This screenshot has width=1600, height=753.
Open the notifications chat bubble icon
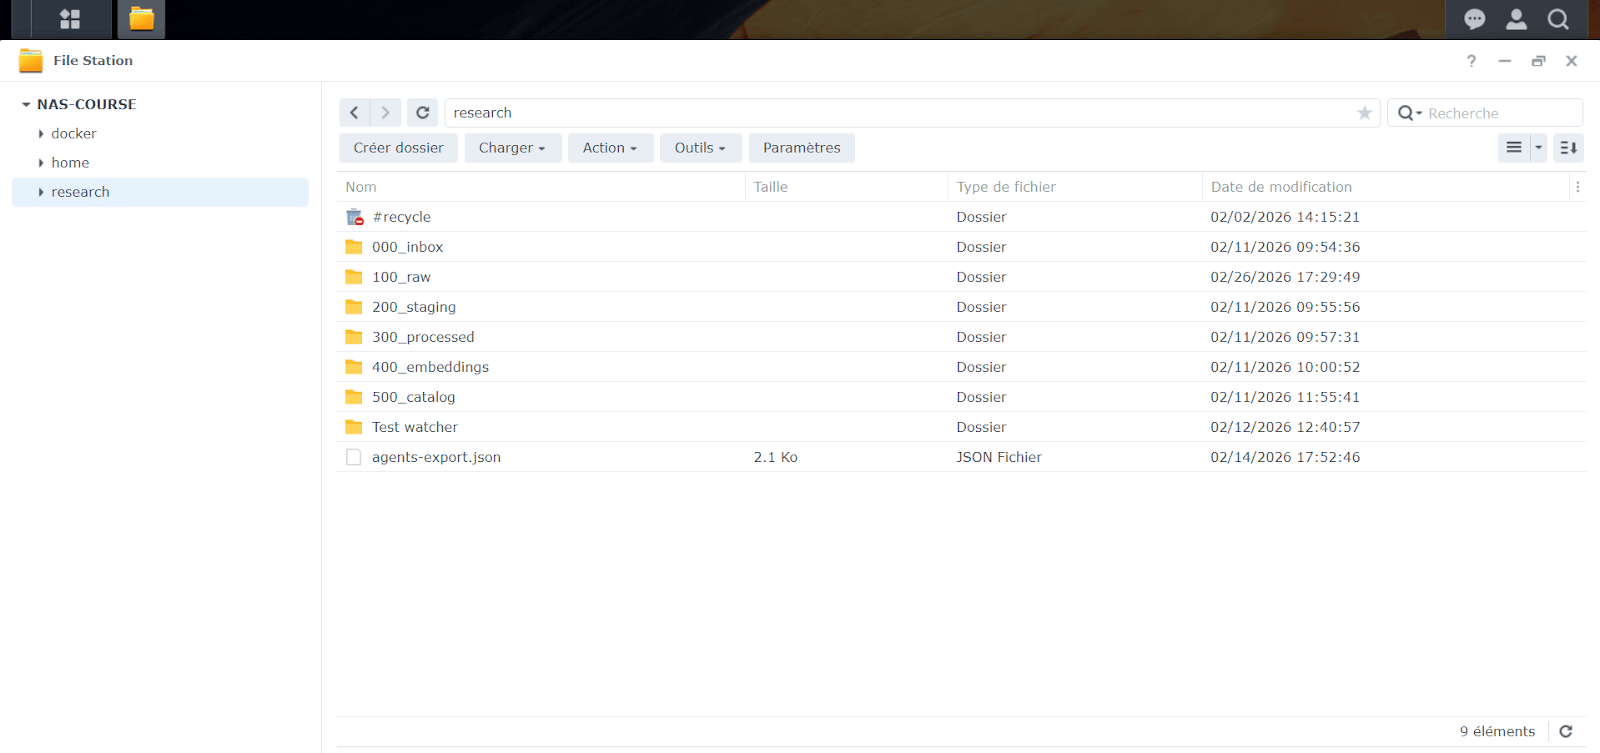1474,19
